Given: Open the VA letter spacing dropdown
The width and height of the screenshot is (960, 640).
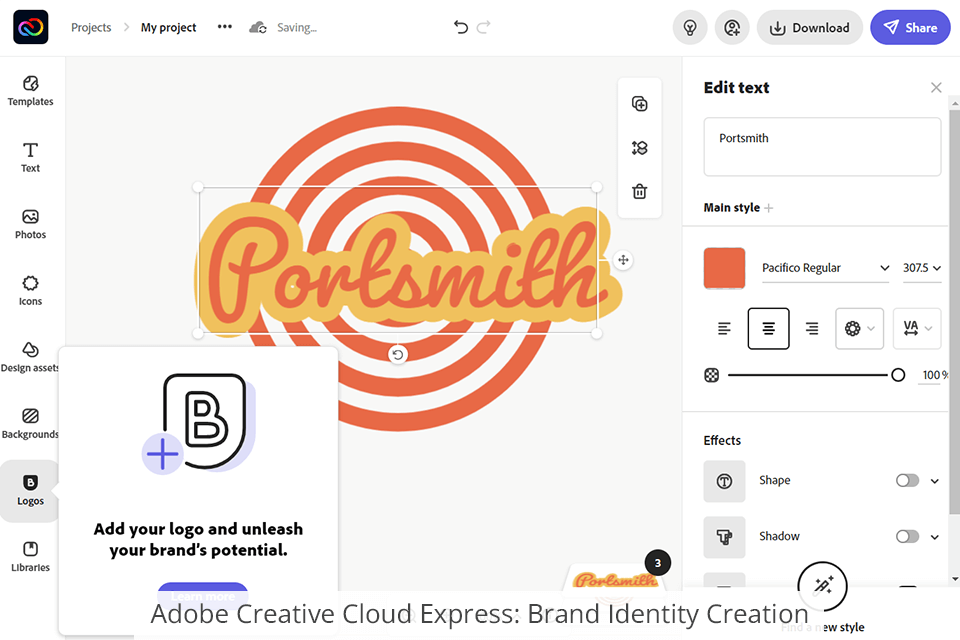Looking at the screenshot, I should (x=917, y=329).
